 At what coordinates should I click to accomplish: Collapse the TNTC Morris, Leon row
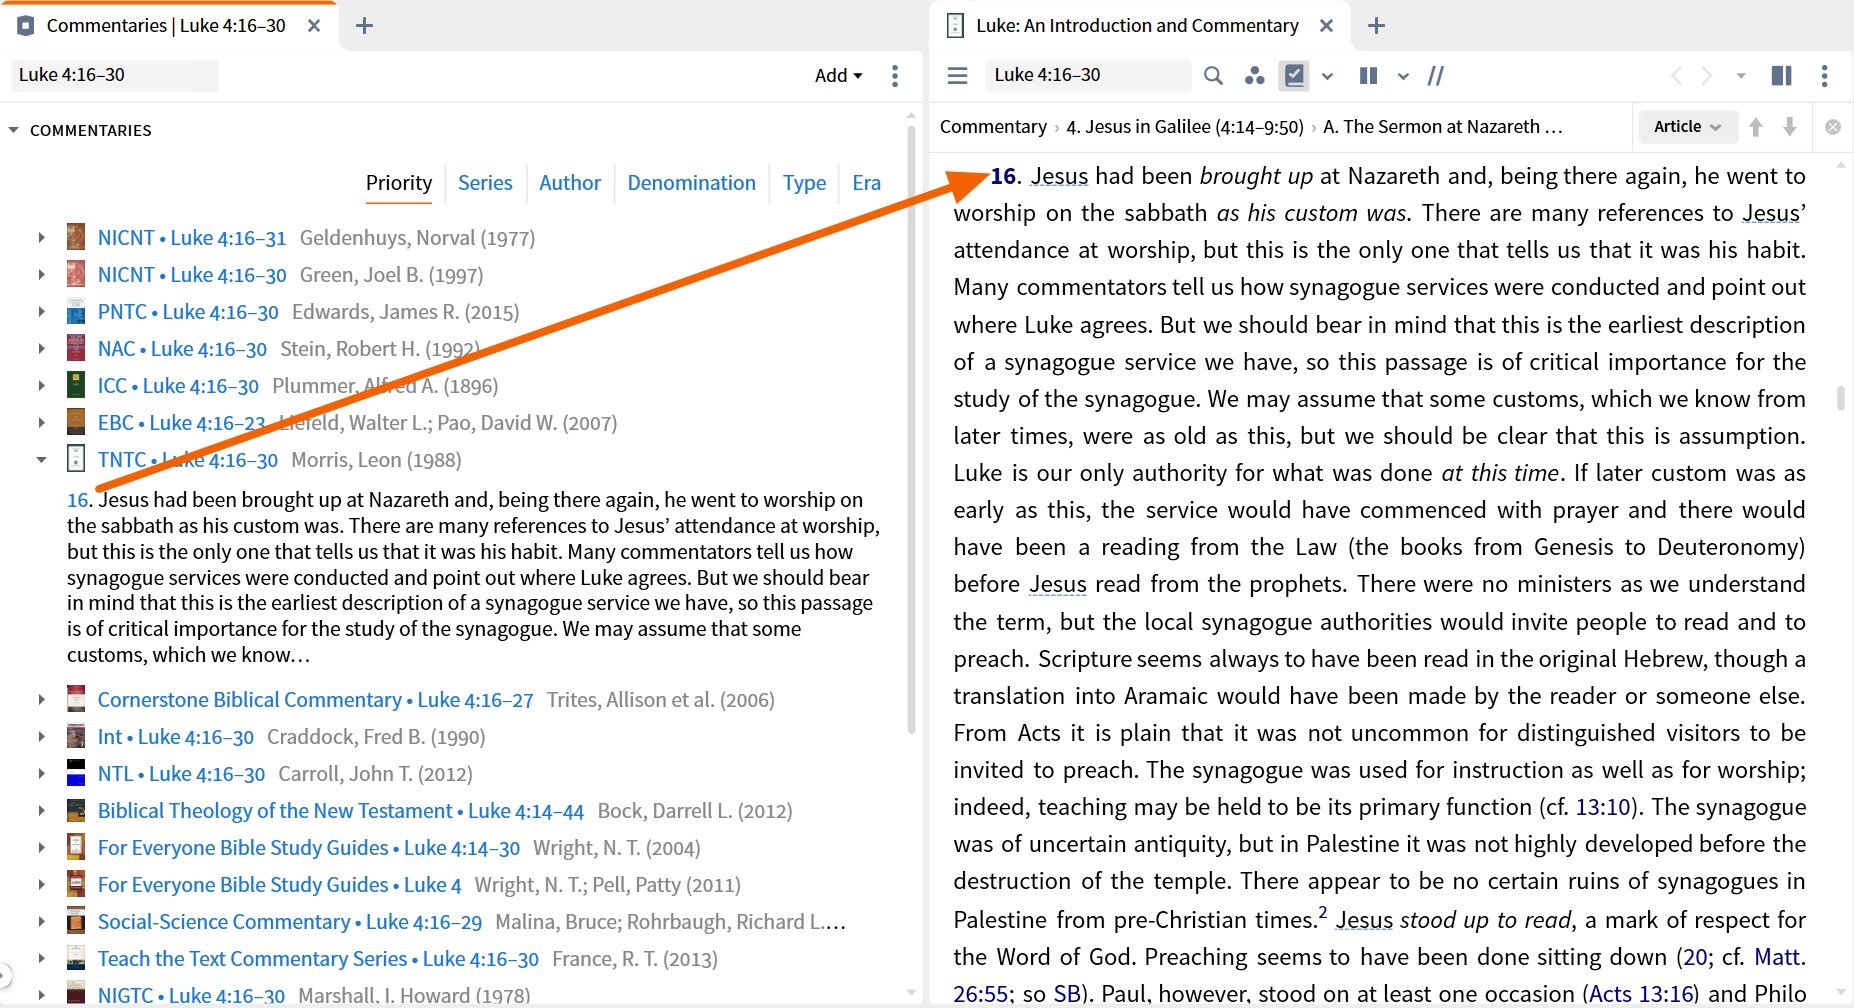[x=41, y=460]
